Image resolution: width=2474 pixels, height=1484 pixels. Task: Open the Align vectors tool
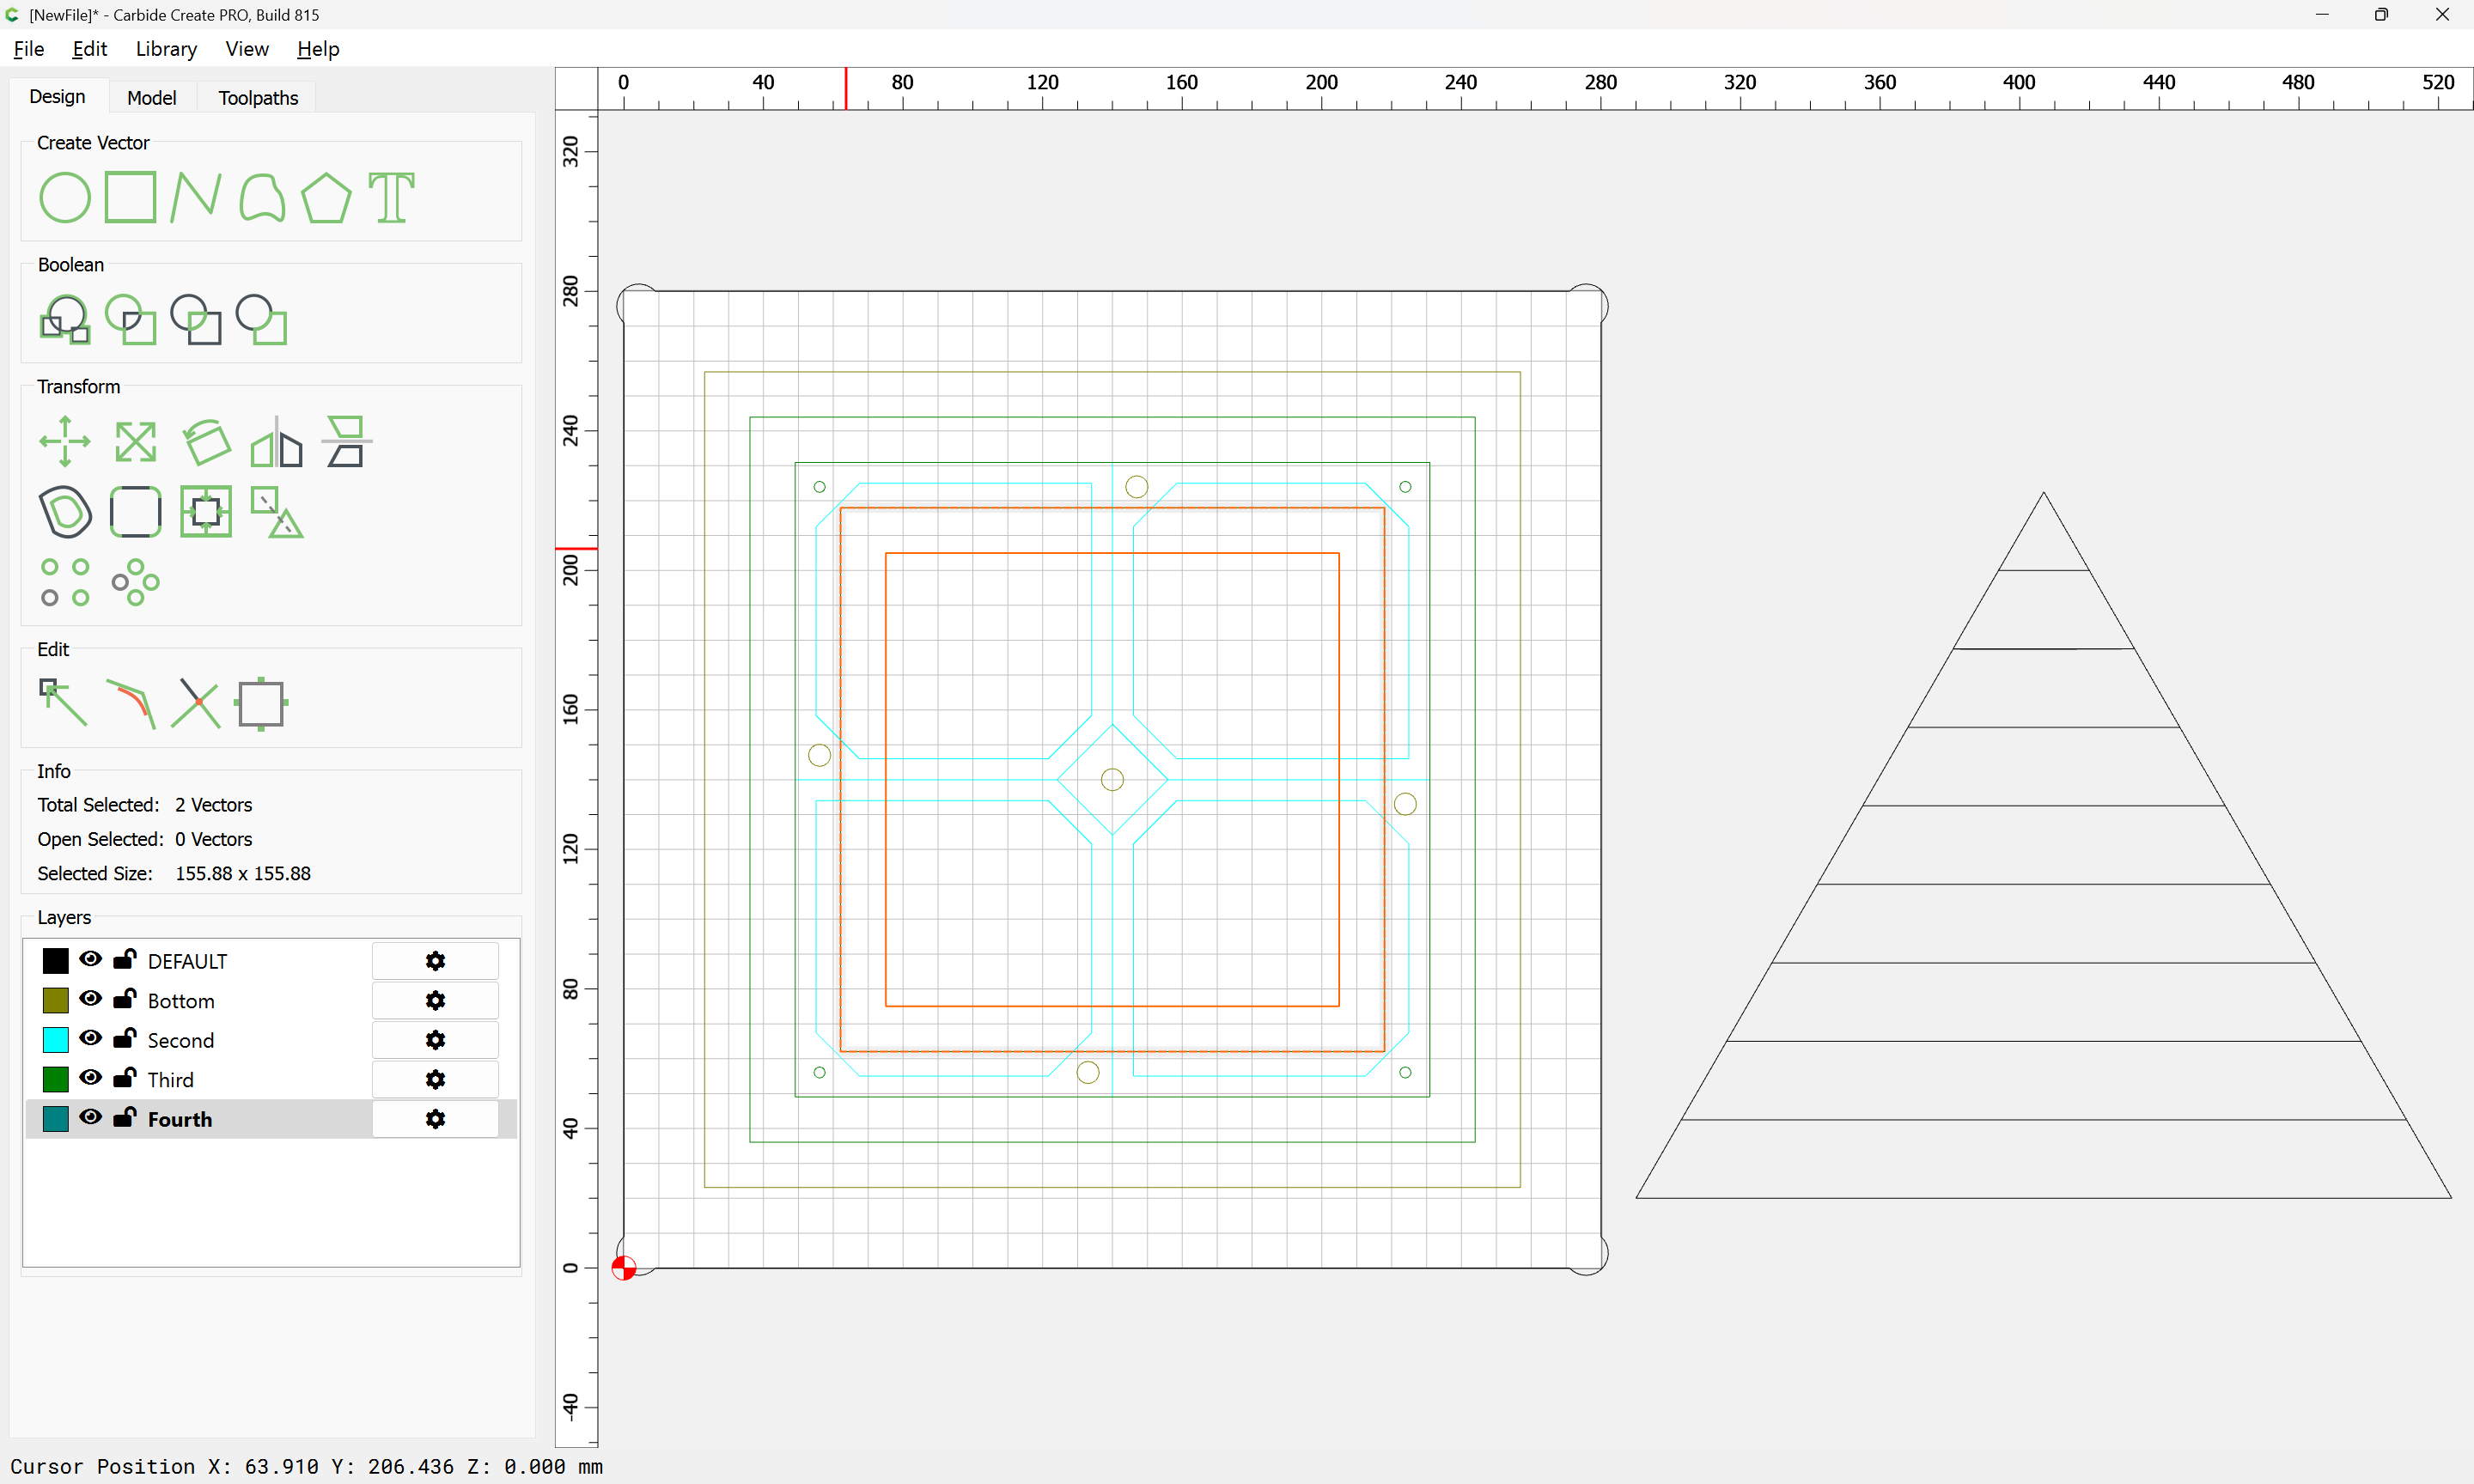[347, 441]
